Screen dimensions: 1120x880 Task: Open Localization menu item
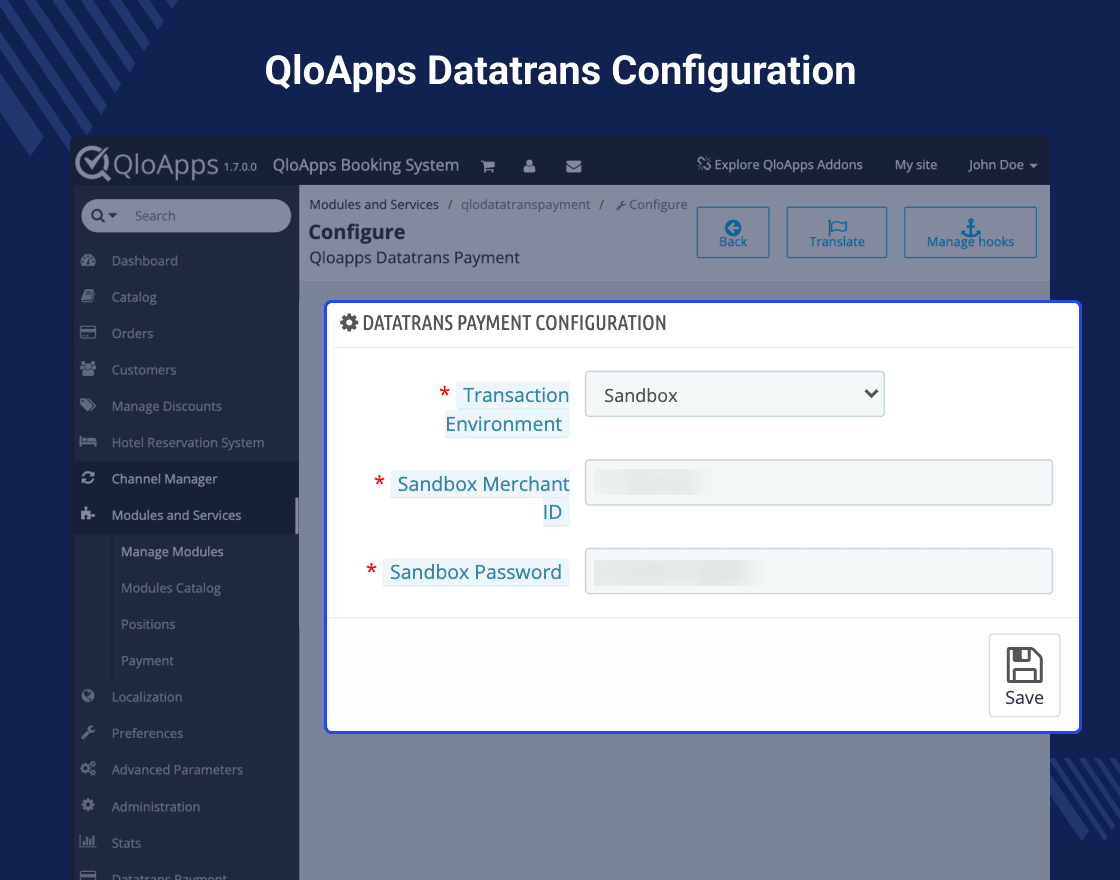pos(146,697)
